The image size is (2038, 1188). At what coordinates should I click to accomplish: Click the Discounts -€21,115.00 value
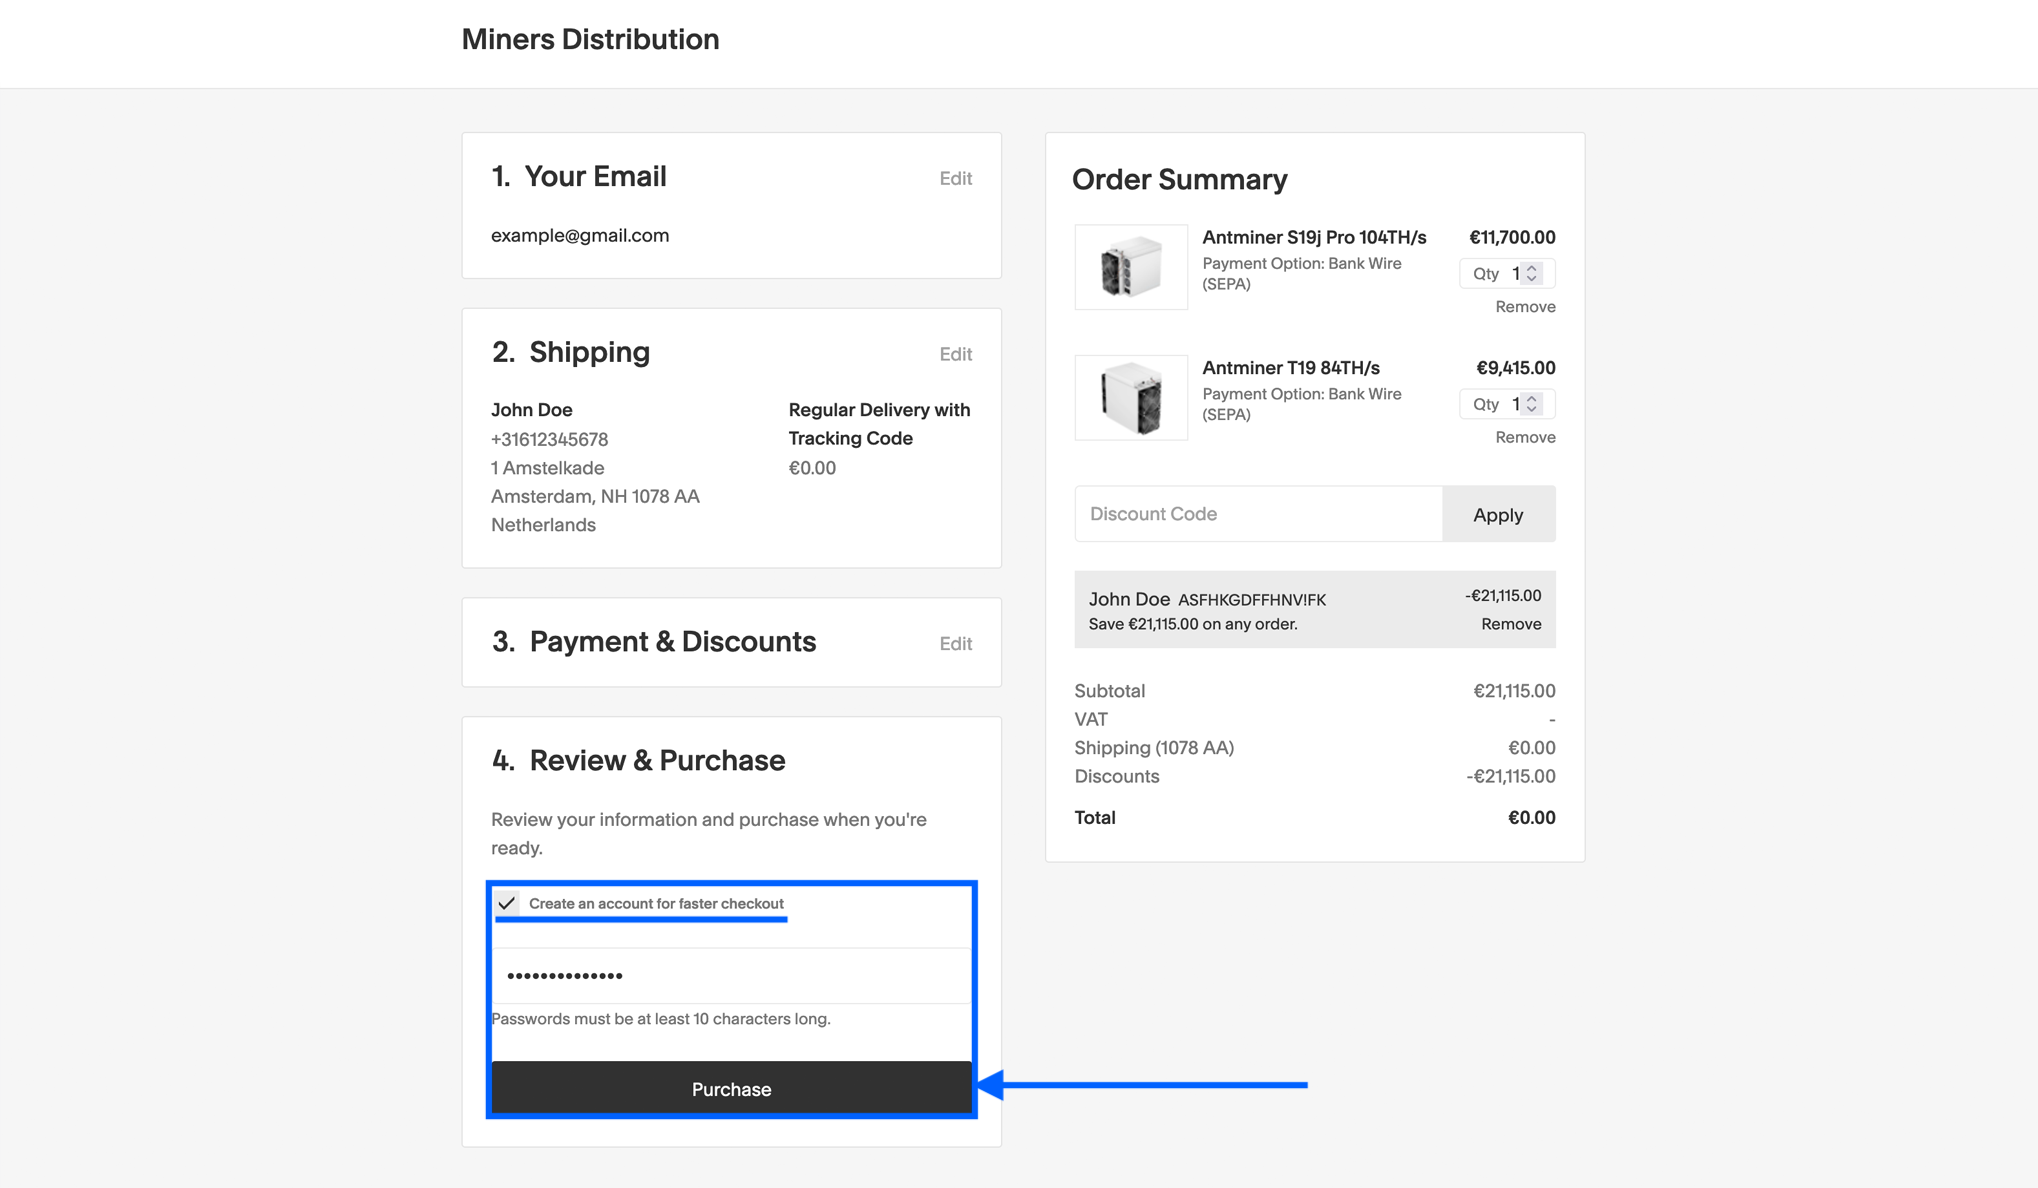pos(1511,776)
